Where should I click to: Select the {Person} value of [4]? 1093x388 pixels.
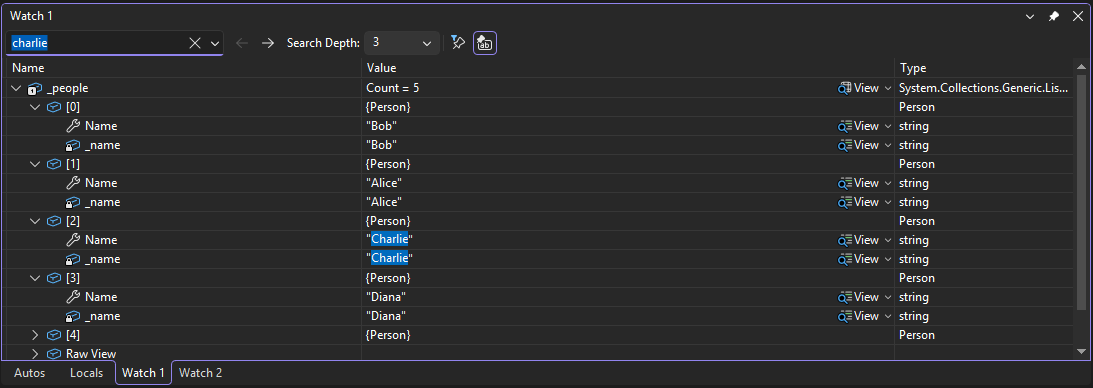coord(388,335)
